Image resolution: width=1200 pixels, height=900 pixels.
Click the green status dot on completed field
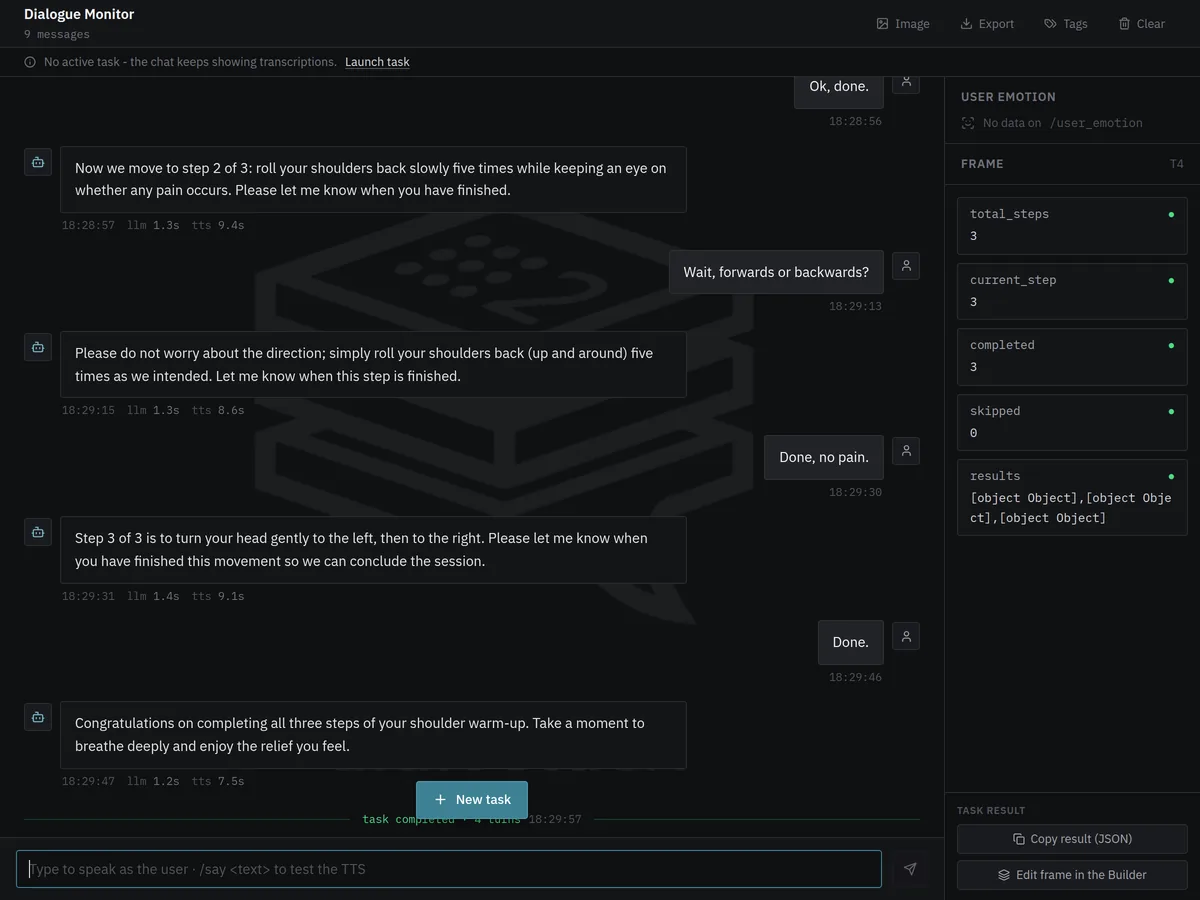pyautogui.click(x=1172, y=345)
